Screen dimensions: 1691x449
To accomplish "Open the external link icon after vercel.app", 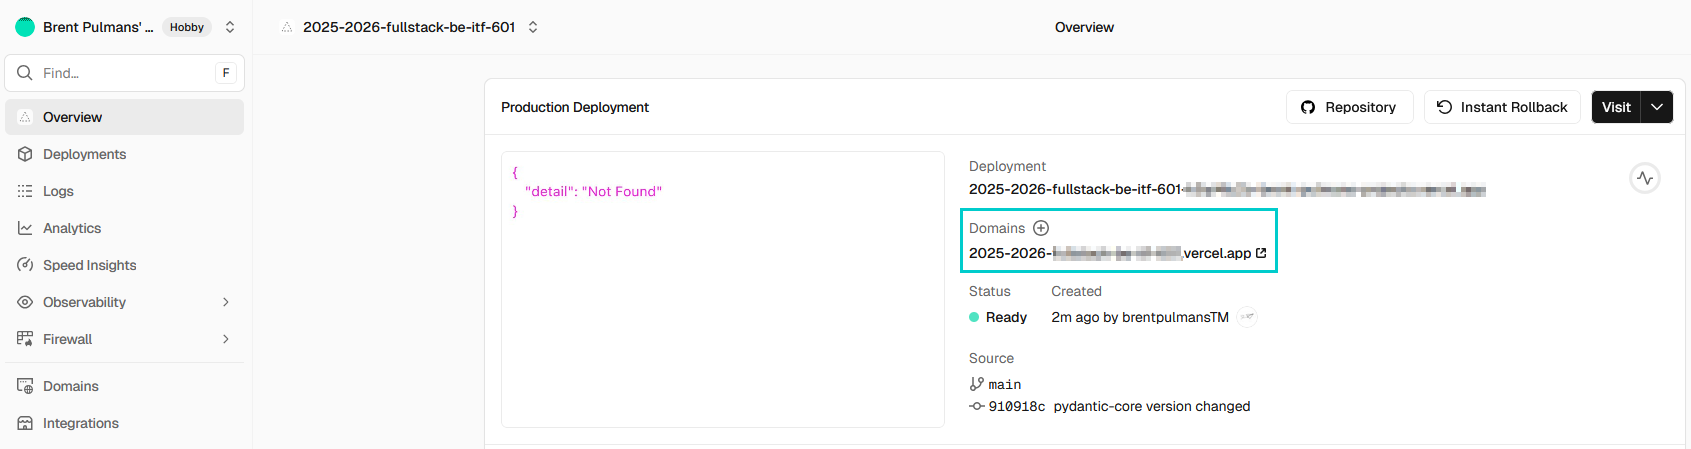I will tap(1261, 253).
